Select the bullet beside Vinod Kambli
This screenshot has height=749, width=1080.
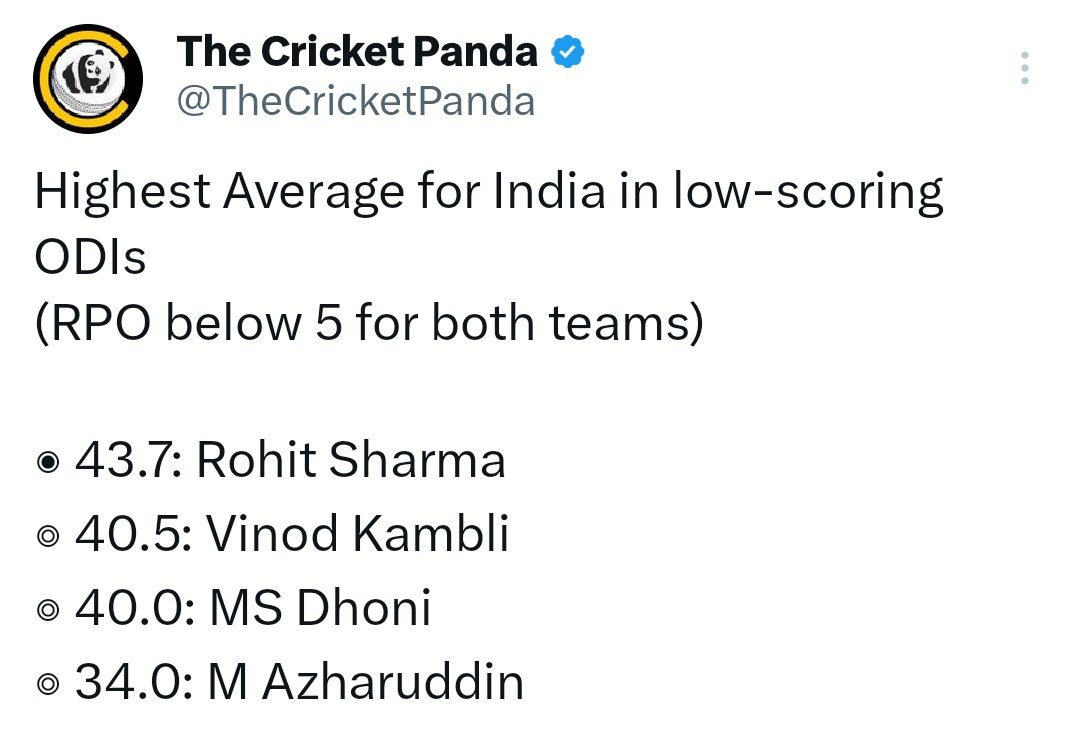tap(48, 536)
